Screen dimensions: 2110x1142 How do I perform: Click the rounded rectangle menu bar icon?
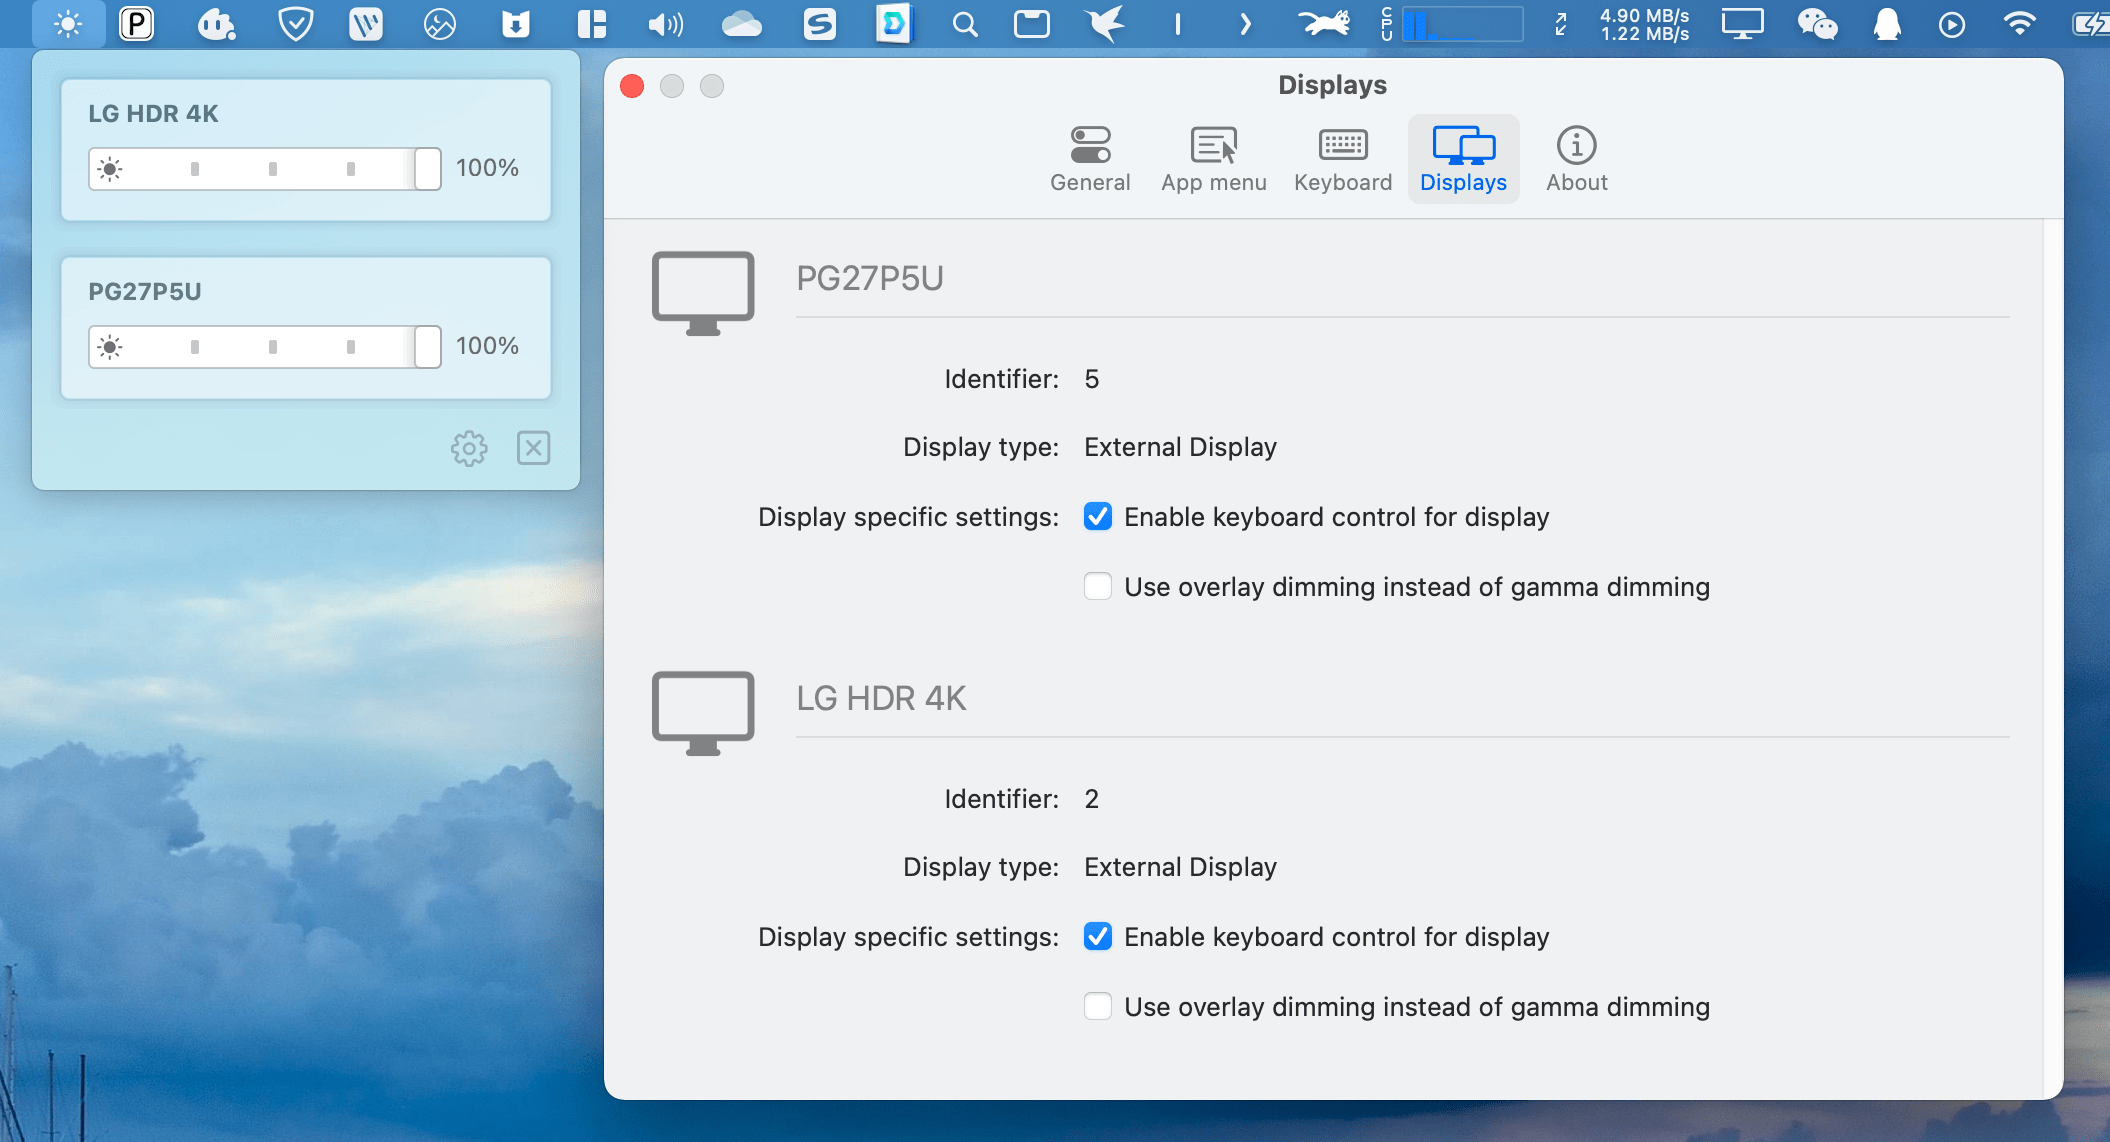point(1032,24)
